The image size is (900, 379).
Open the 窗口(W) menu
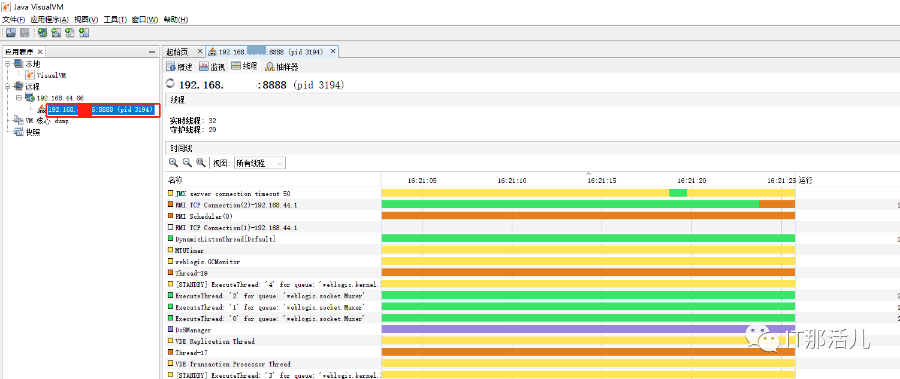tap(145, 20)
